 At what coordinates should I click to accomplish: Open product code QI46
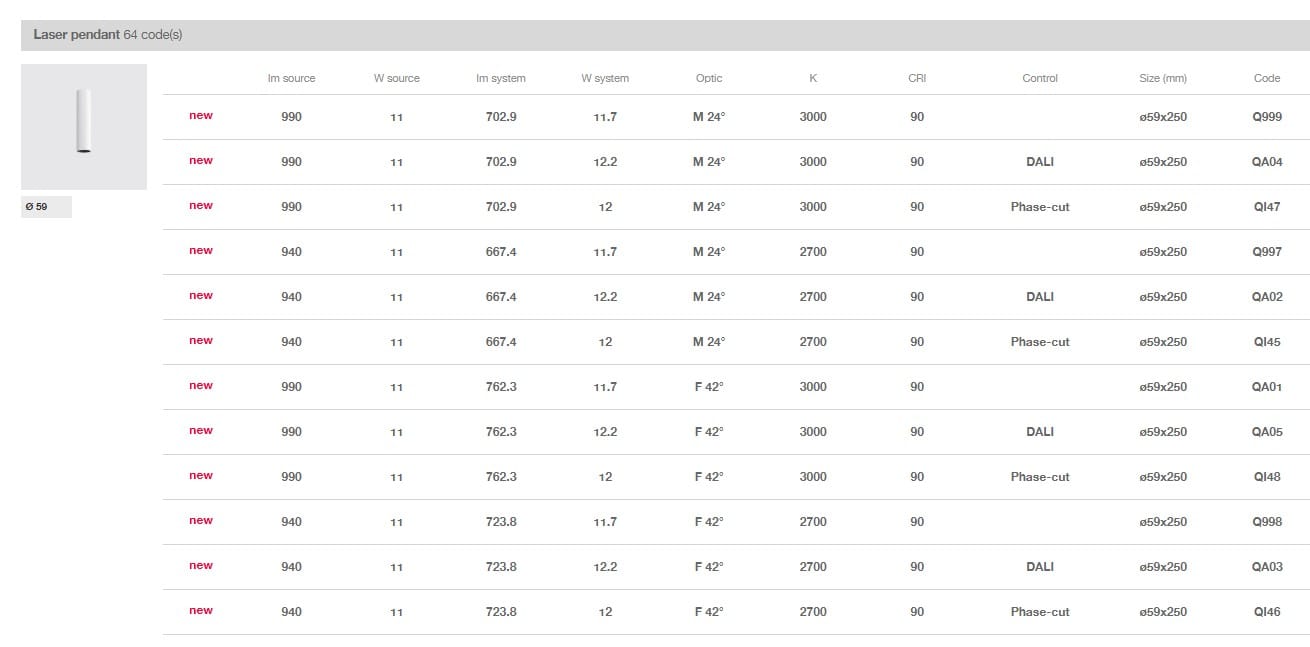pyautogui.click(x=1266, y=612)
